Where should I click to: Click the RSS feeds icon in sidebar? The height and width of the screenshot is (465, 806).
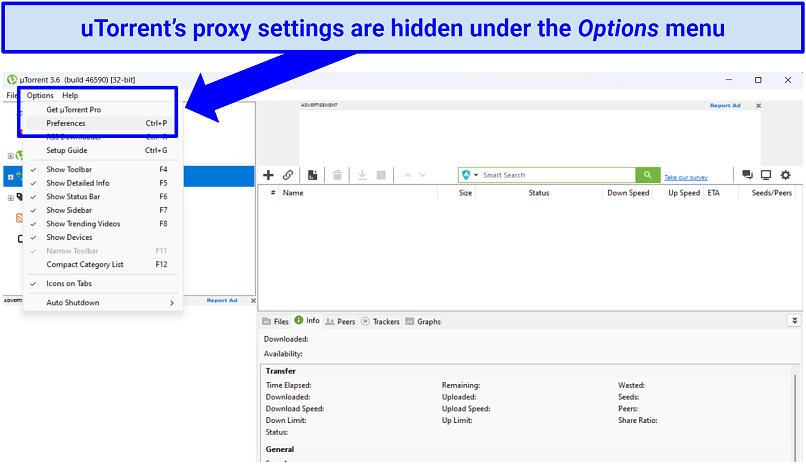pos(19,218)
